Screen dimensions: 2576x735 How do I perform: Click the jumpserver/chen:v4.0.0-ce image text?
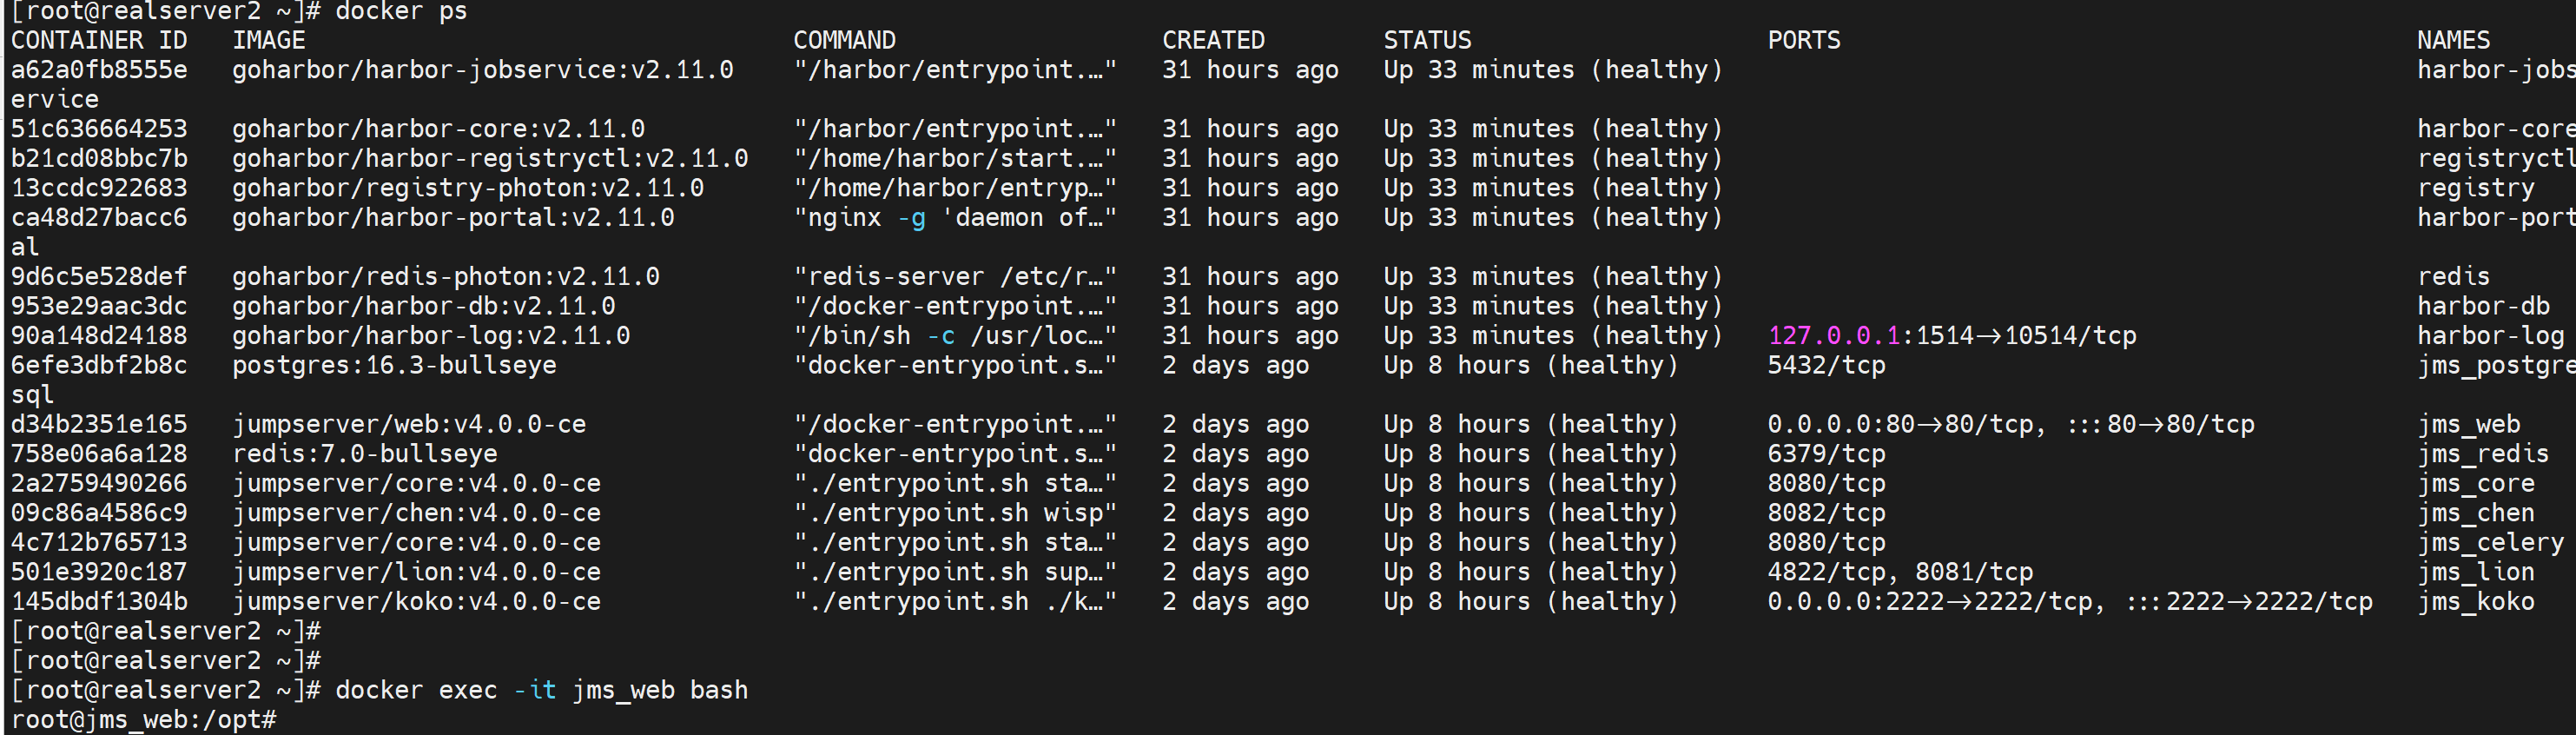point(416,513)
